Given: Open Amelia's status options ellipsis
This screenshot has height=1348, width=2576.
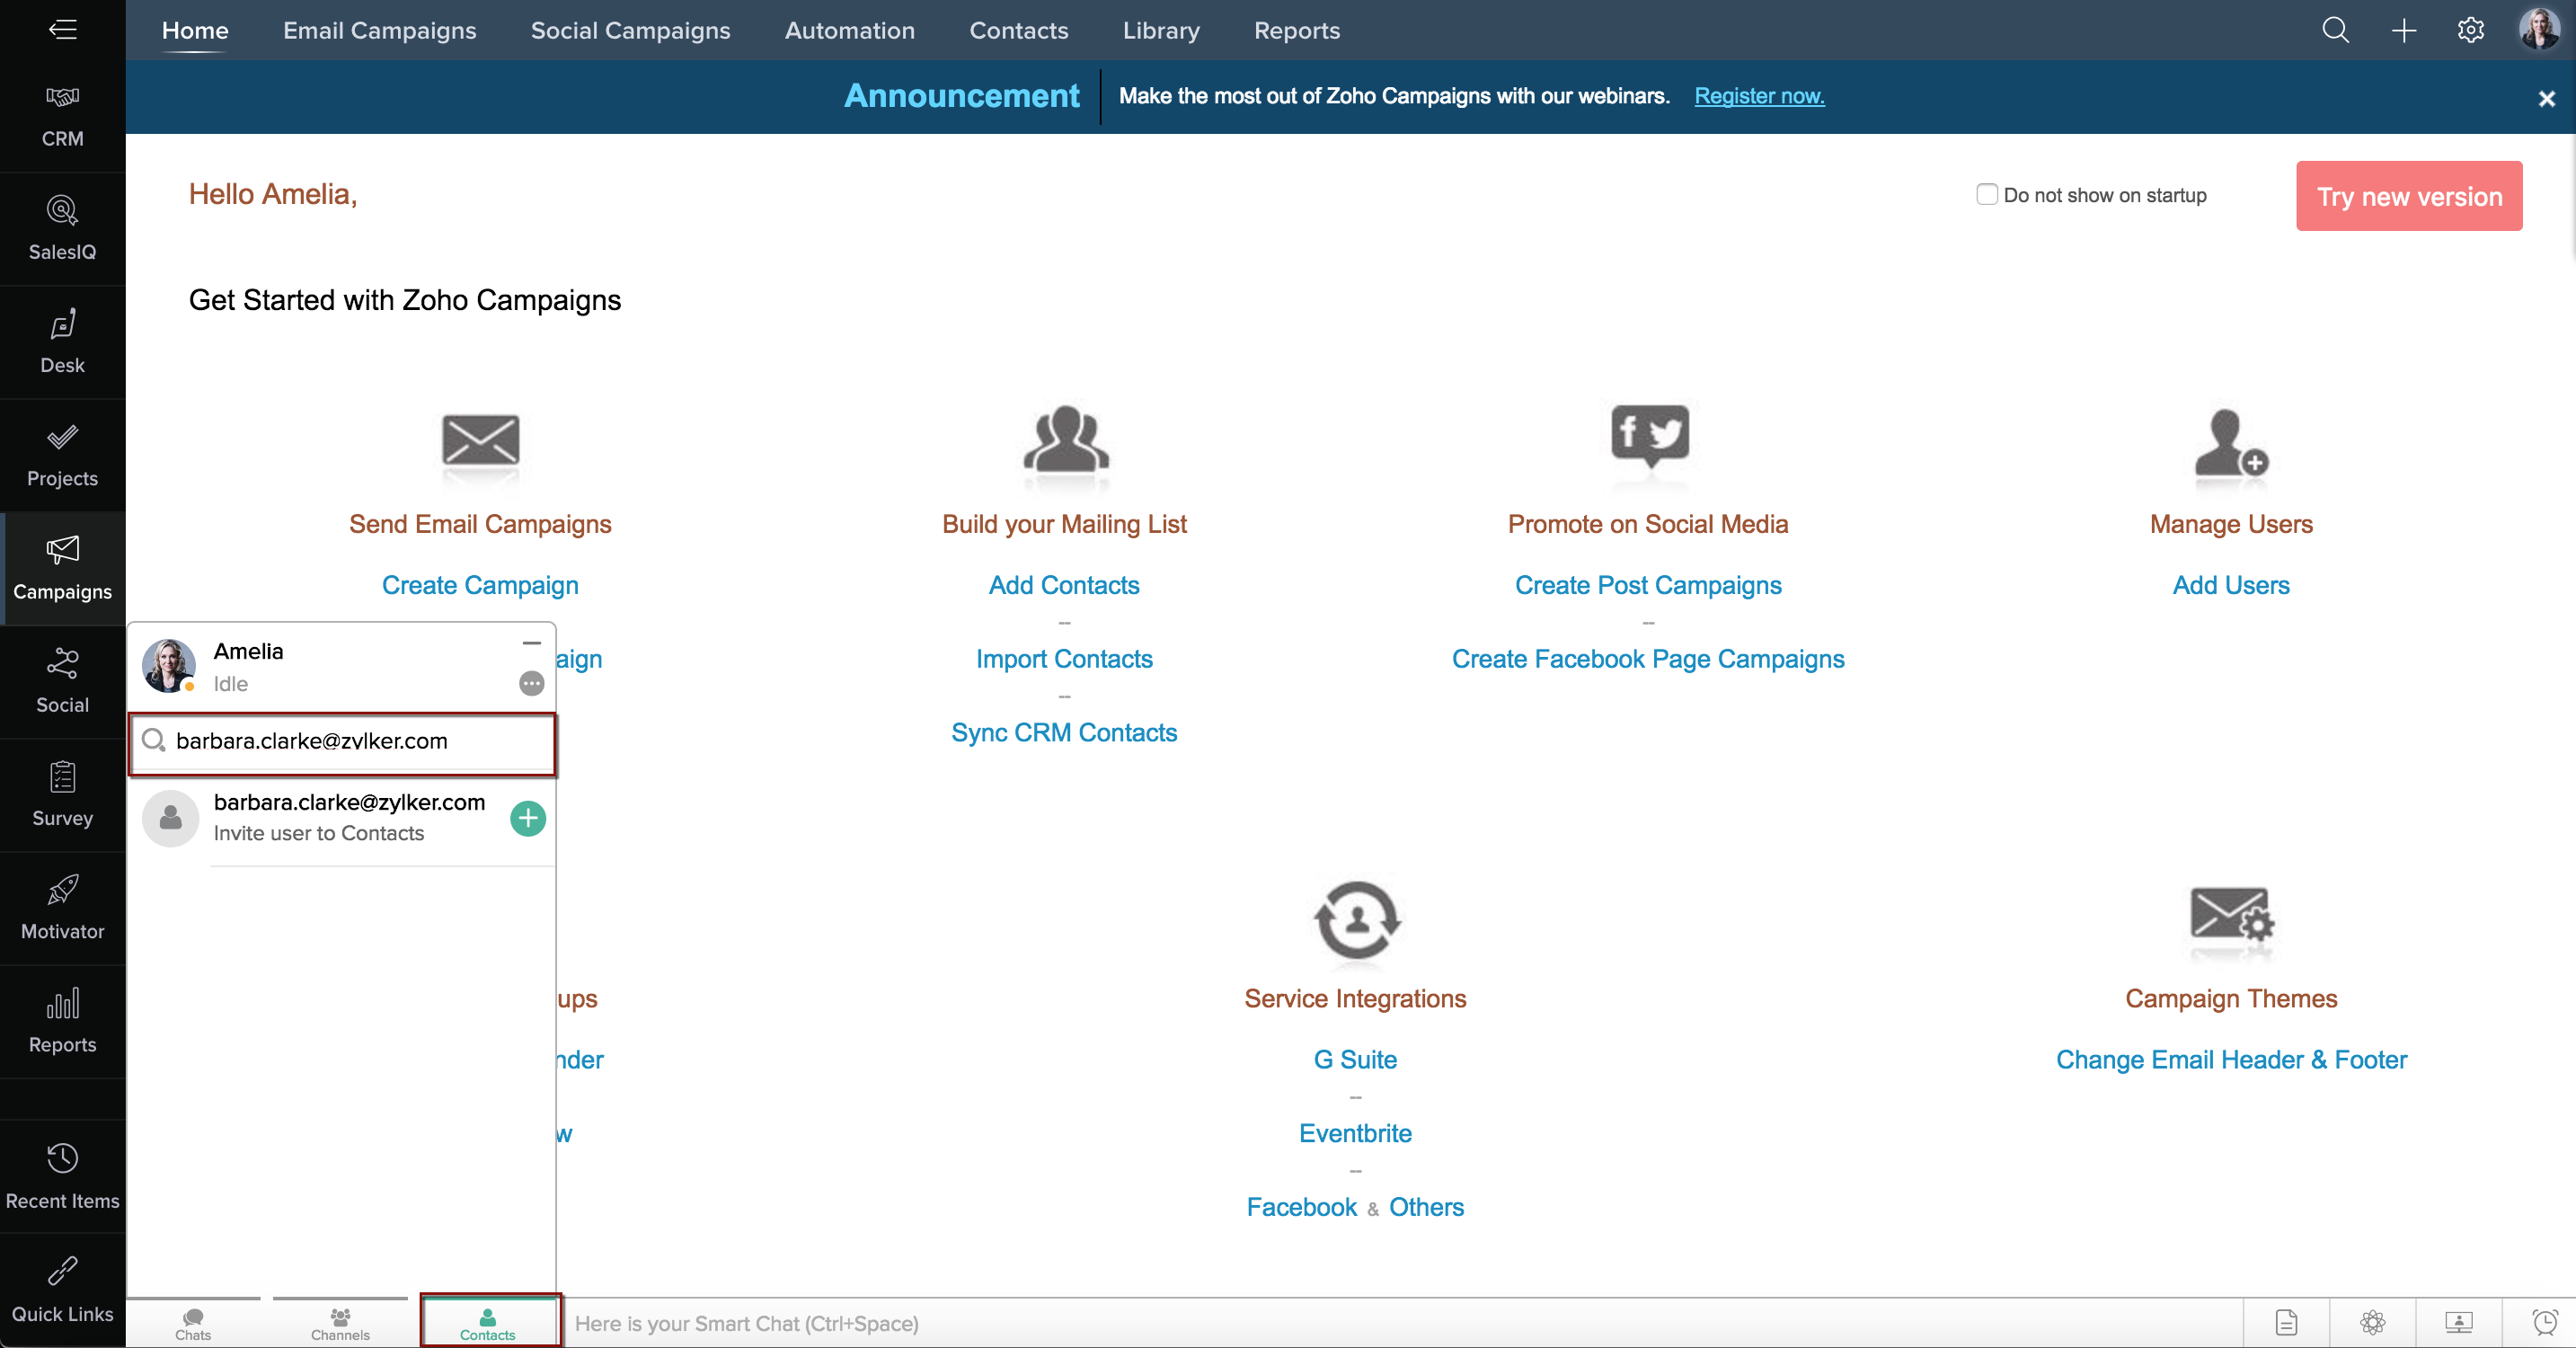Looking at the screenshot, I should point(531,683).
